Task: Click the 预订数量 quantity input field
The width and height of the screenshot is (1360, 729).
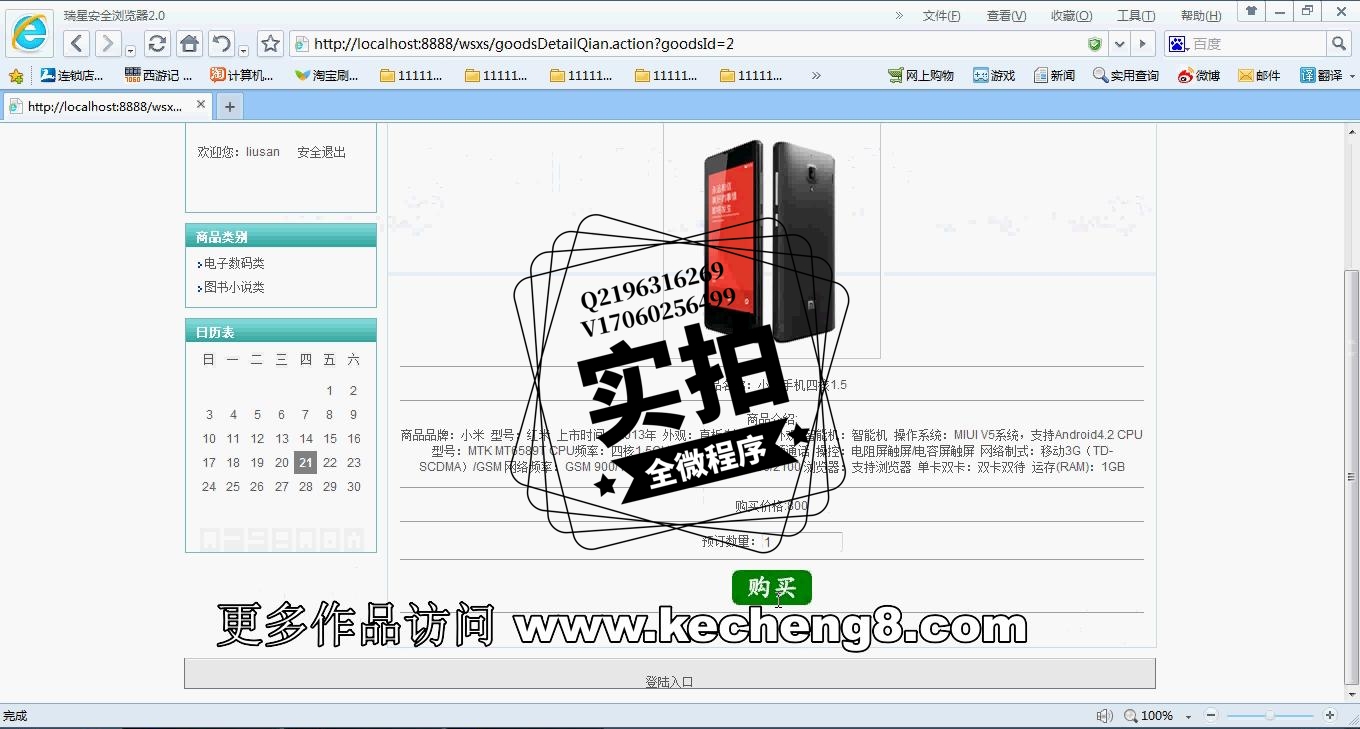Action: click(x=800, y=542)
